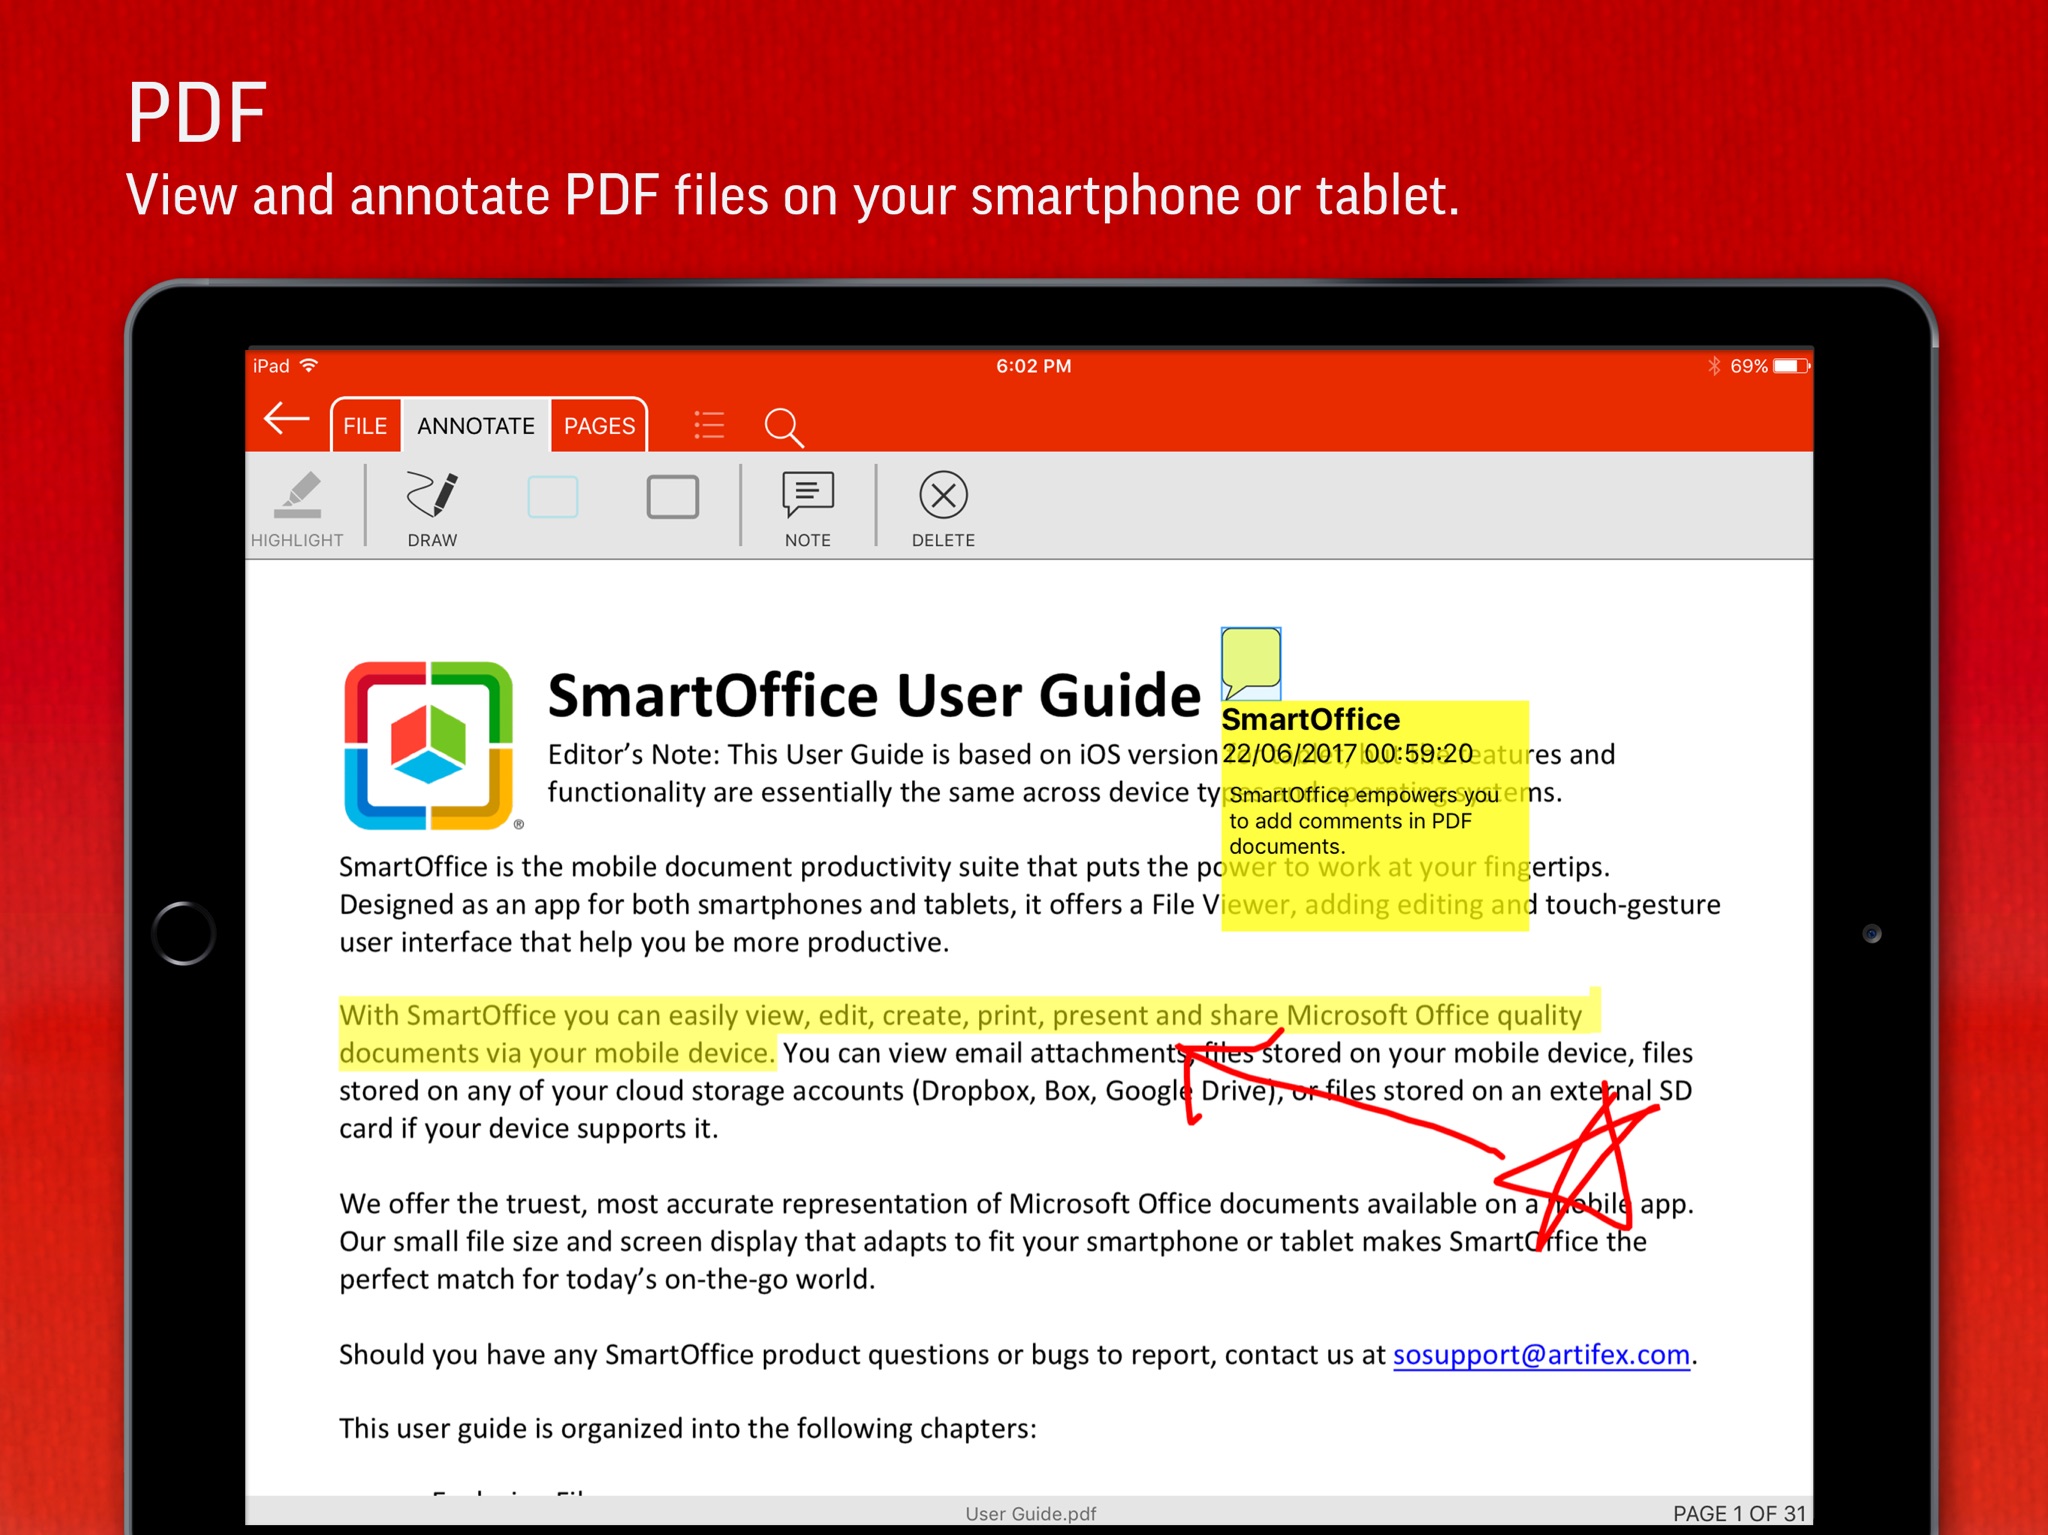Click the yellow SmartOffice note popup

pyautogui.click(x=1374, y=815)
